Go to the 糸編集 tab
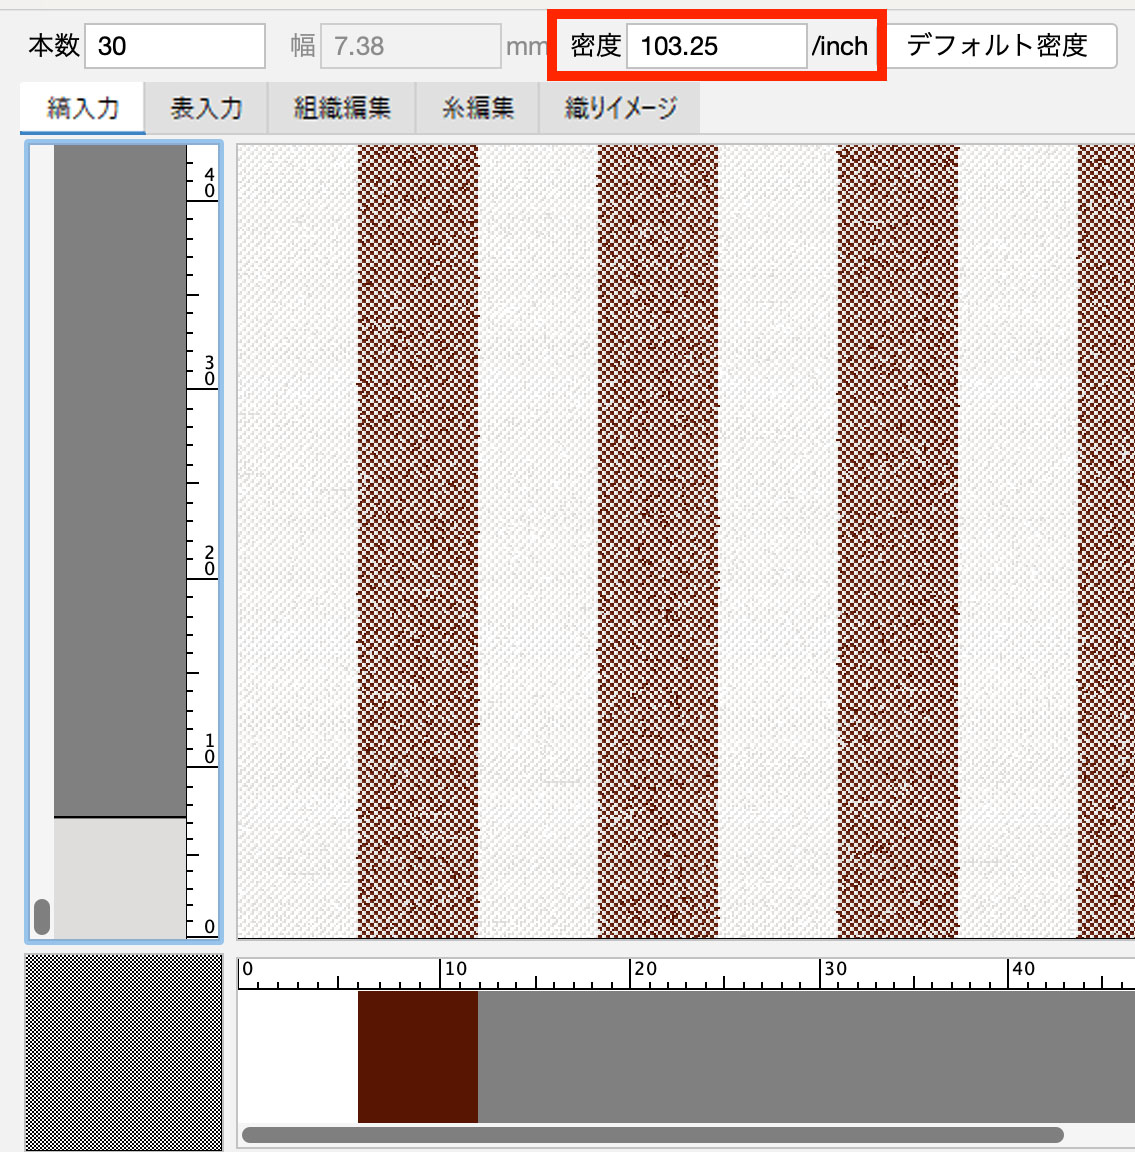This screenshot has height=1152, width=1135. click(x=478, y=108)
